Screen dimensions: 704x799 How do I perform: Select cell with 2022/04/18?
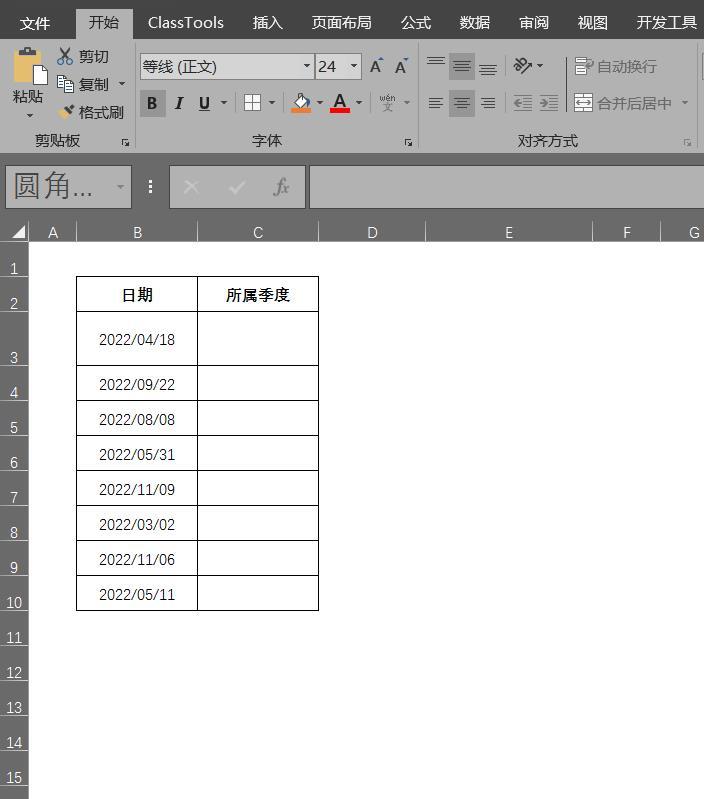pos(137,339)
